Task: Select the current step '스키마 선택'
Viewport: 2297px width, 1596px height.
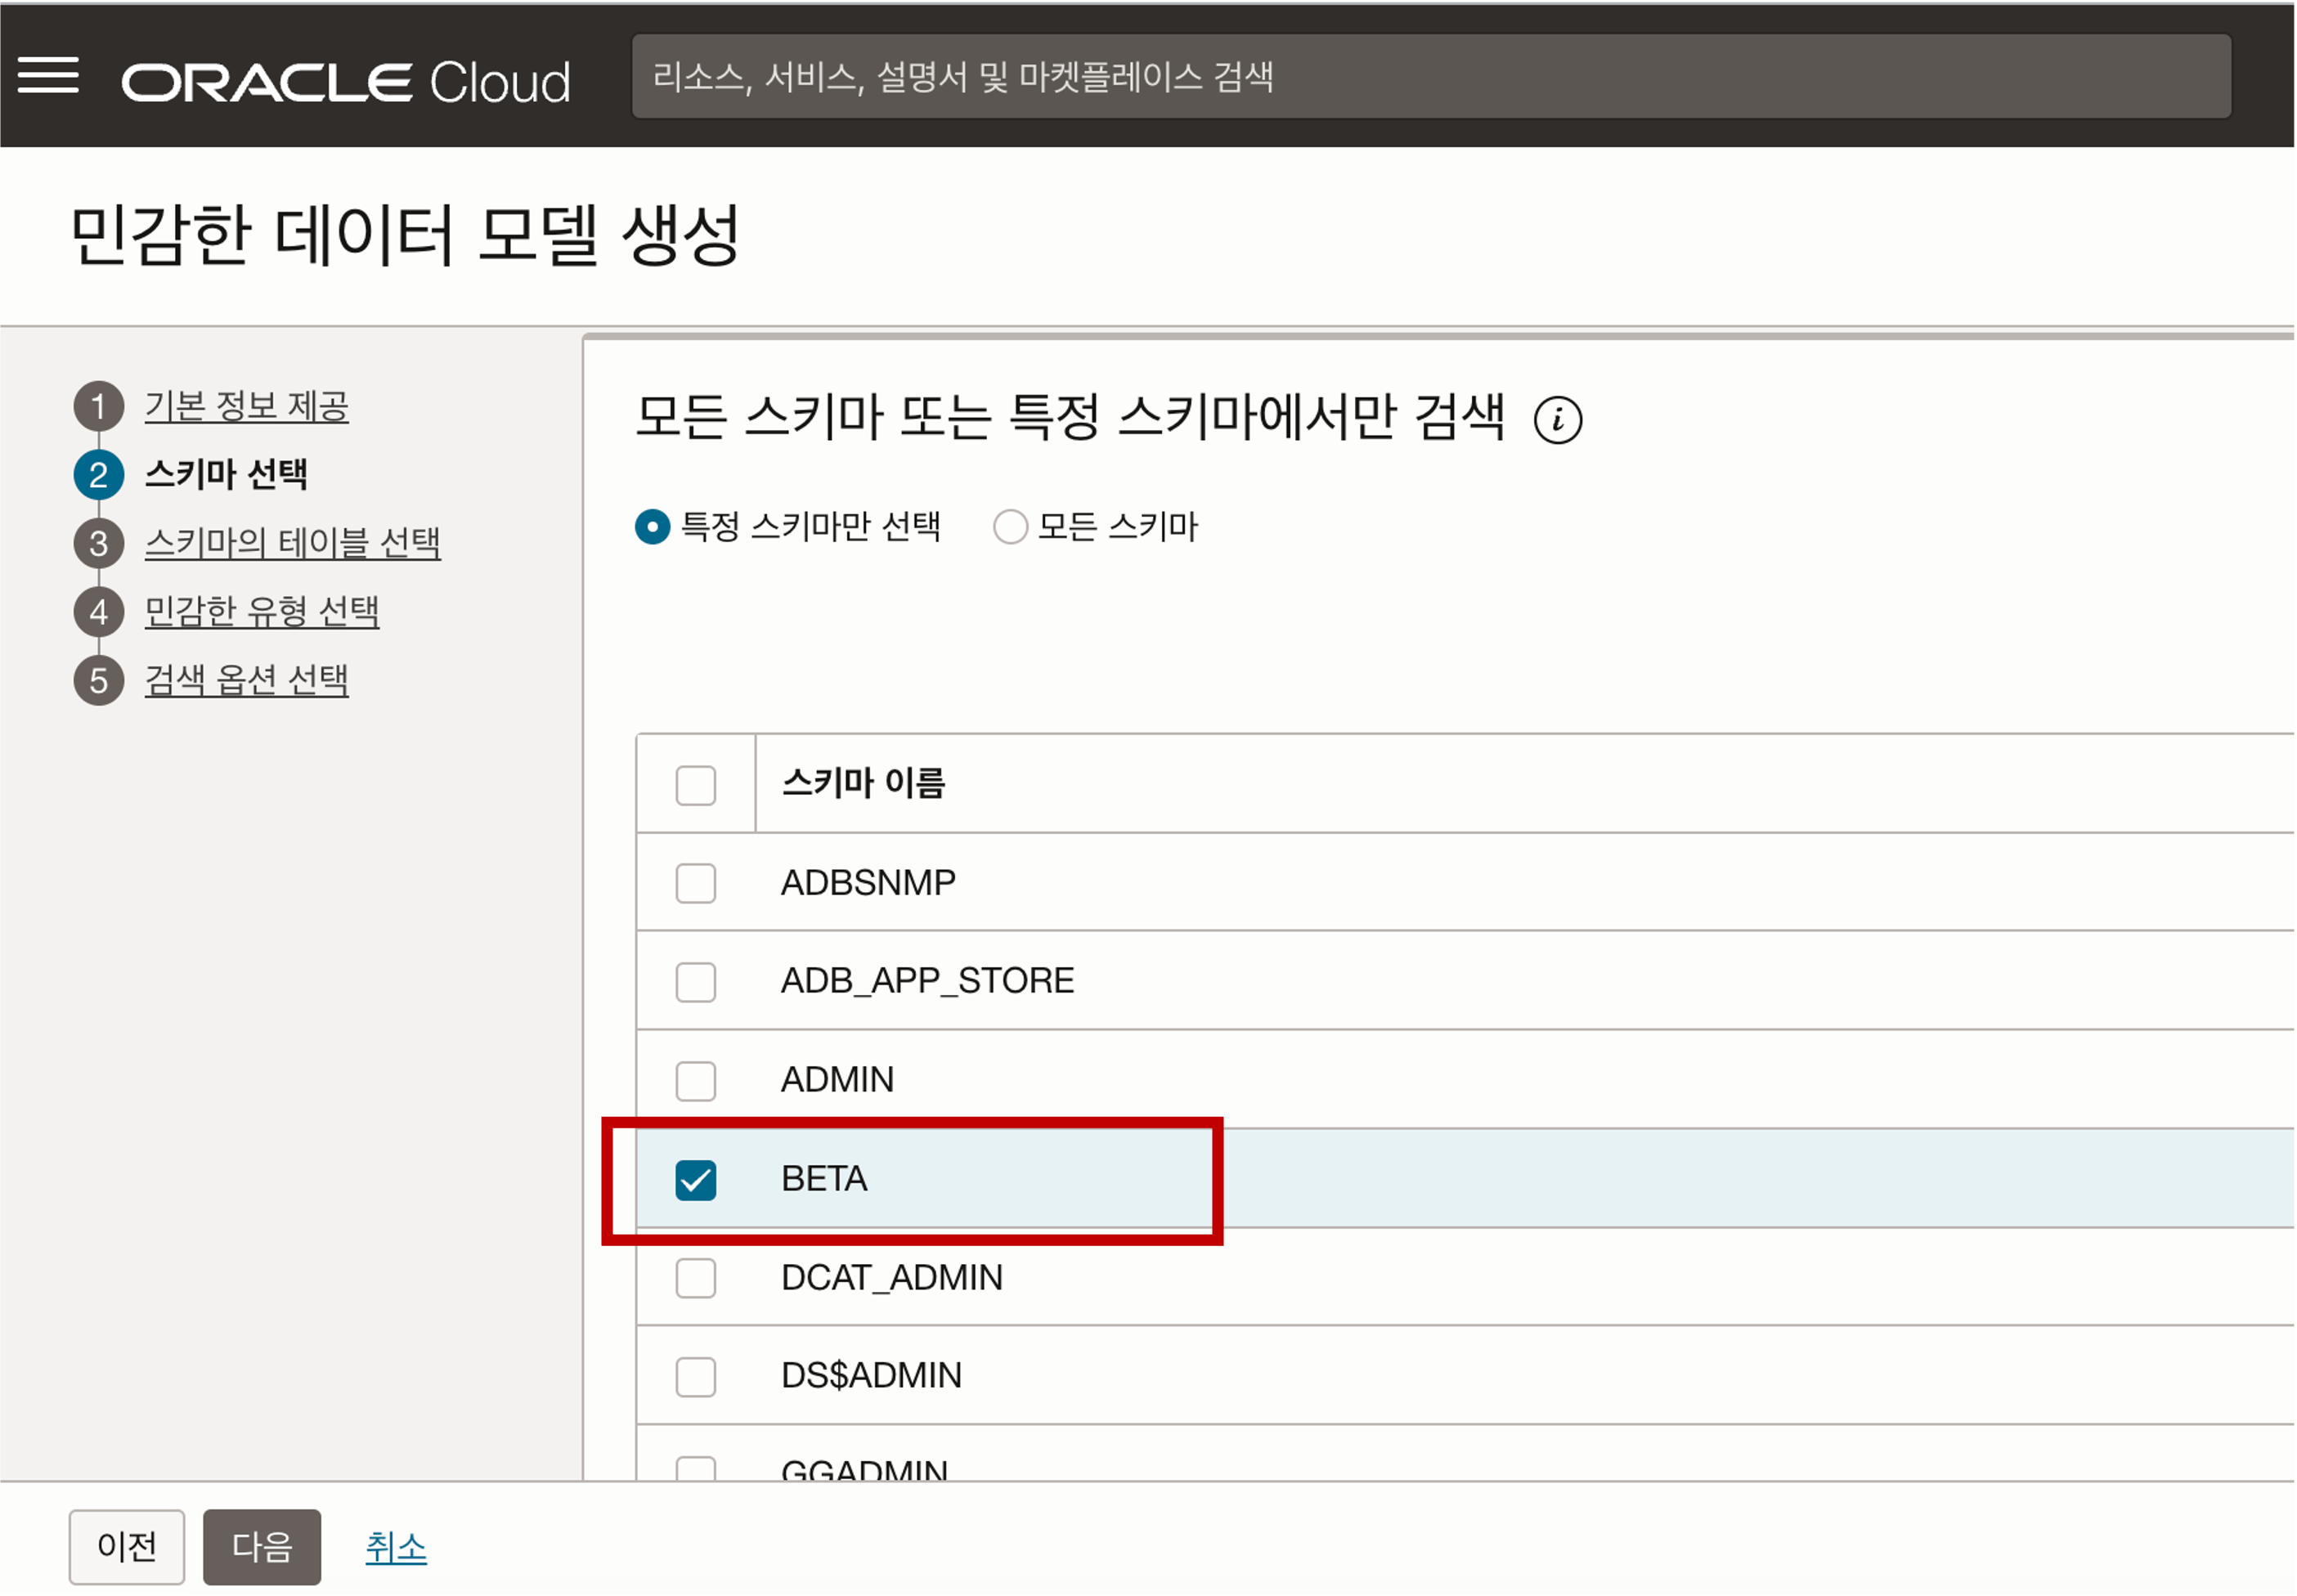Action: tap(226, 474)
